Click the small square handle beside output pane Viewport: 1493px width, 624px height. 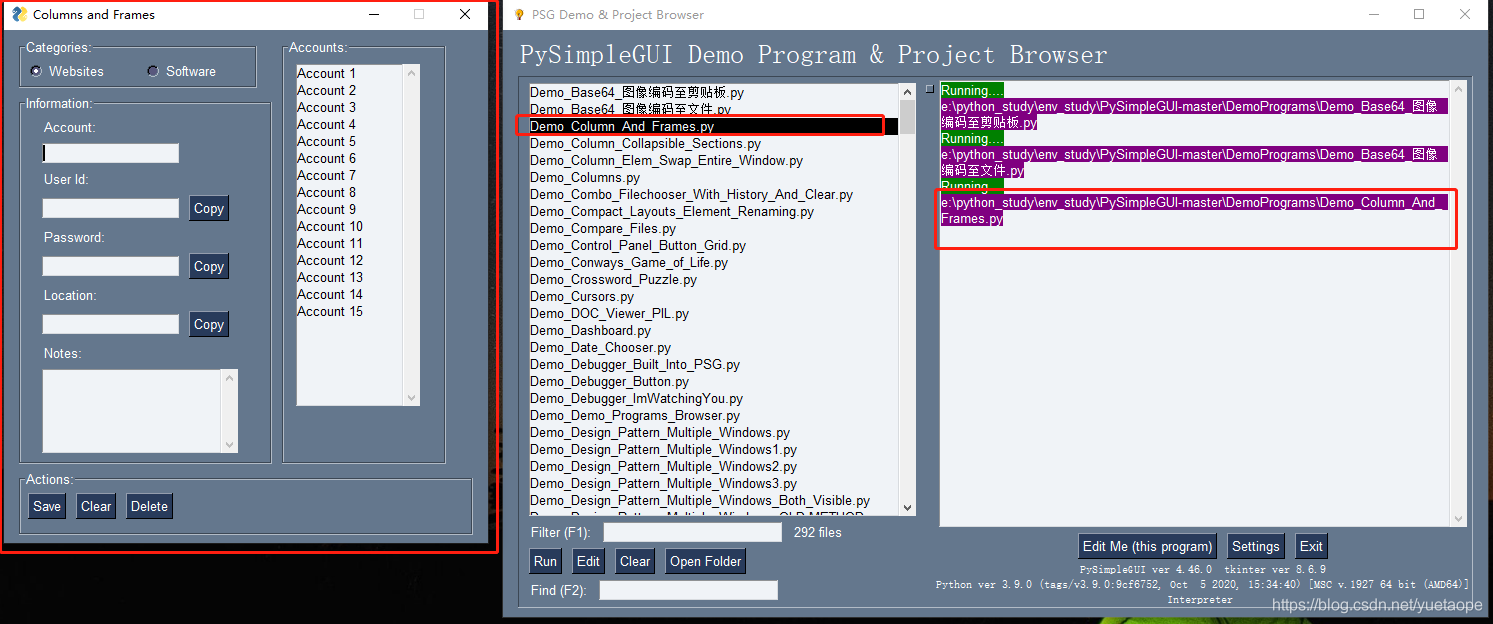click(929, 89)
